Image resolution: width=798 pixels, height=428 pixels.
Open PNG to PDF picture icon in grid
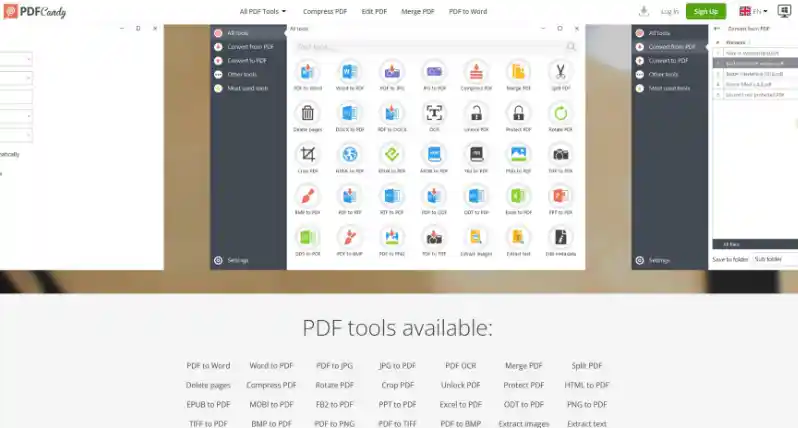[x=518, y=154]
